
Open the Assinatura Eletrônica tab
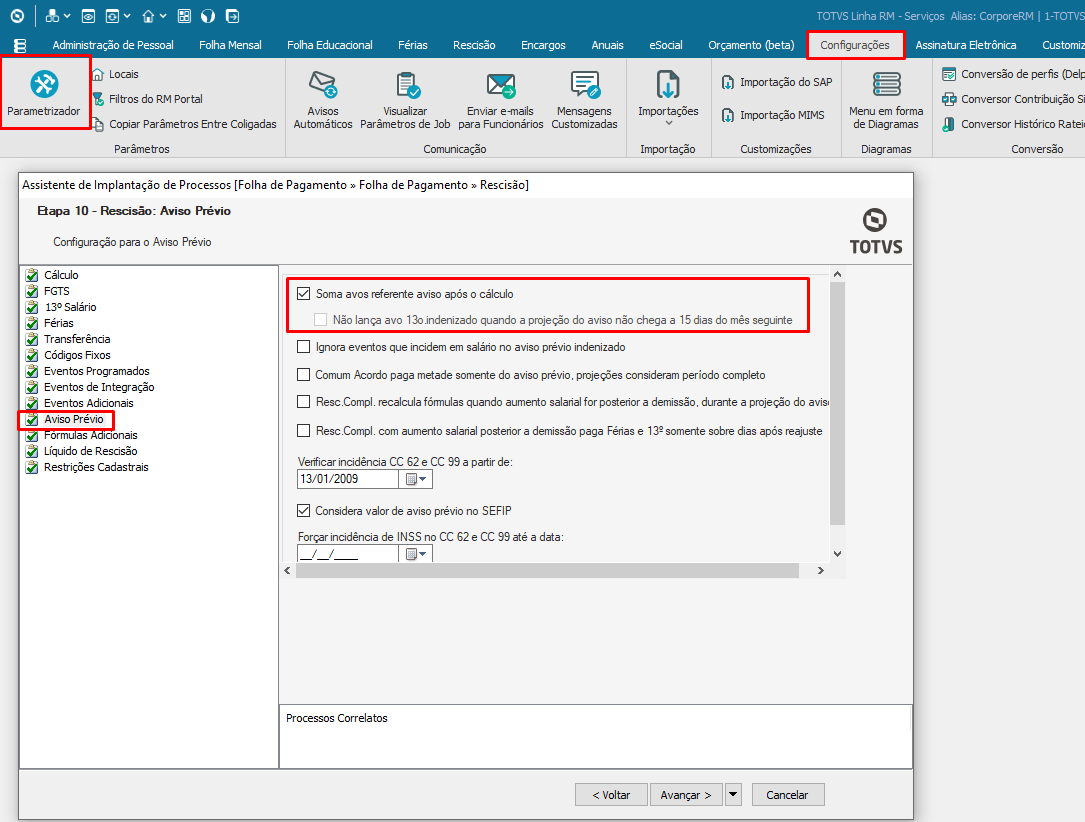[966, 45]
